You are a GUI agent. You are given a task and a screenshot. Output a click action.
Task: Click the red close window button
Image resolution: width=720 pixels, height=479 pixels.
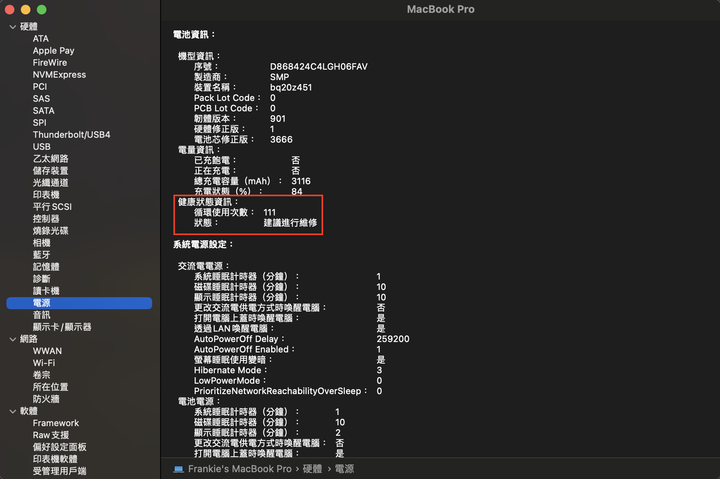click(10, 10)
